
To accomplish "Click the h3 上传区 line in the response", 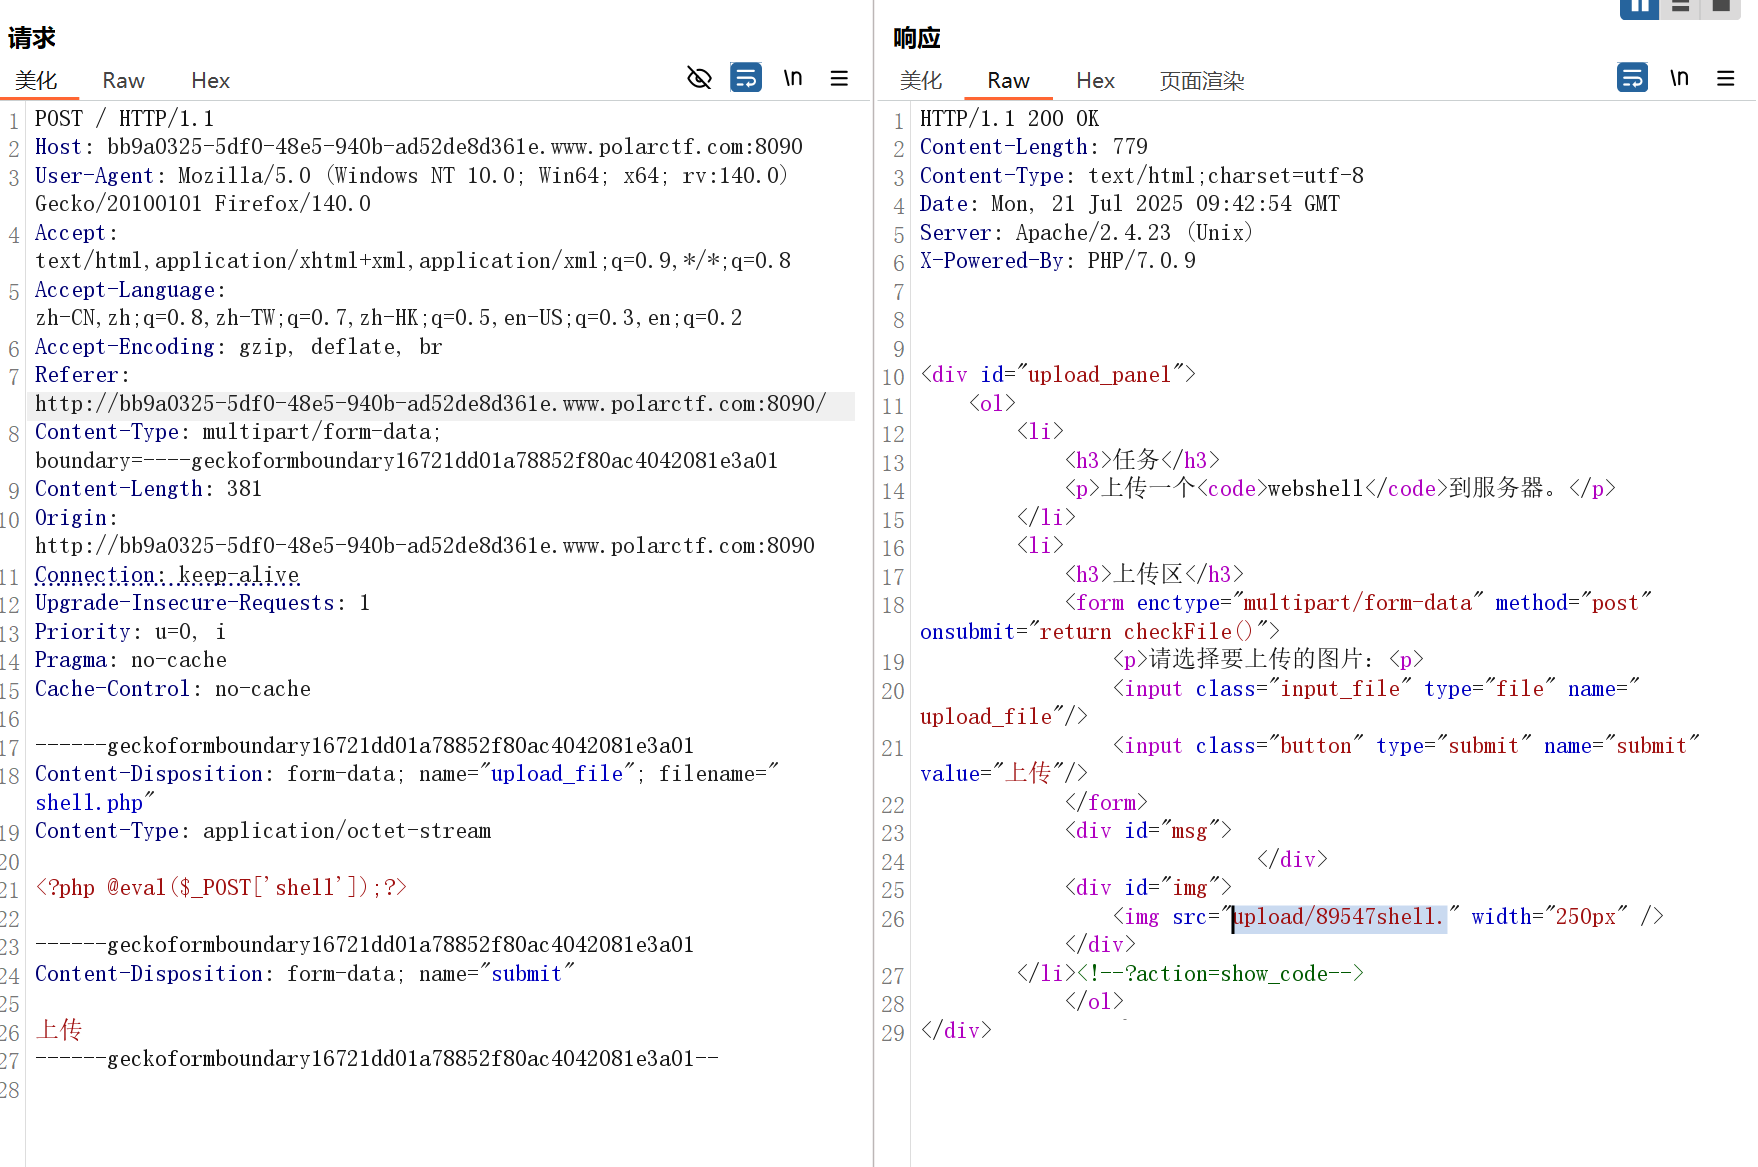I will [x=1154, y=574].
